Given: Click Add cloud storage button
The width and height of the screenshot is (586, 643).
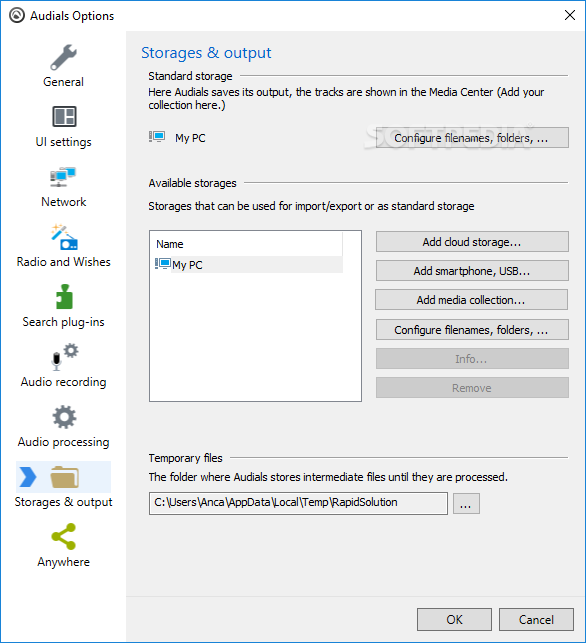Looking at the screenshot, I should pos(472,242).
